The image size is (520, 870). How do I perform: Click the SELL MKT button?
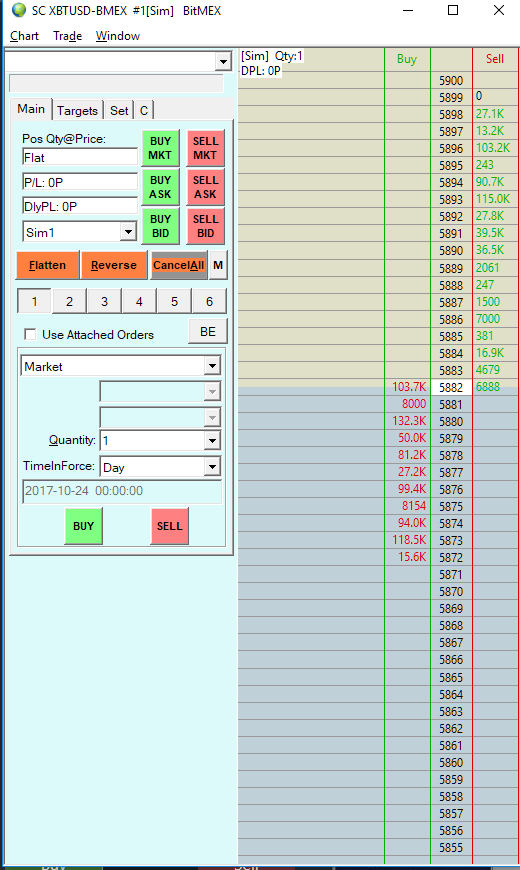pyautogui.click(x=205, y=148)
